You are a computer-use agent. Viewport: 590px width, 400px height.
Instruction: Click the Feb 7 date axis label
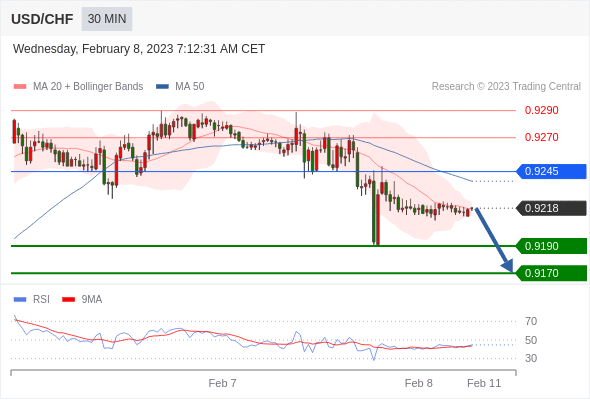[222, 383]
